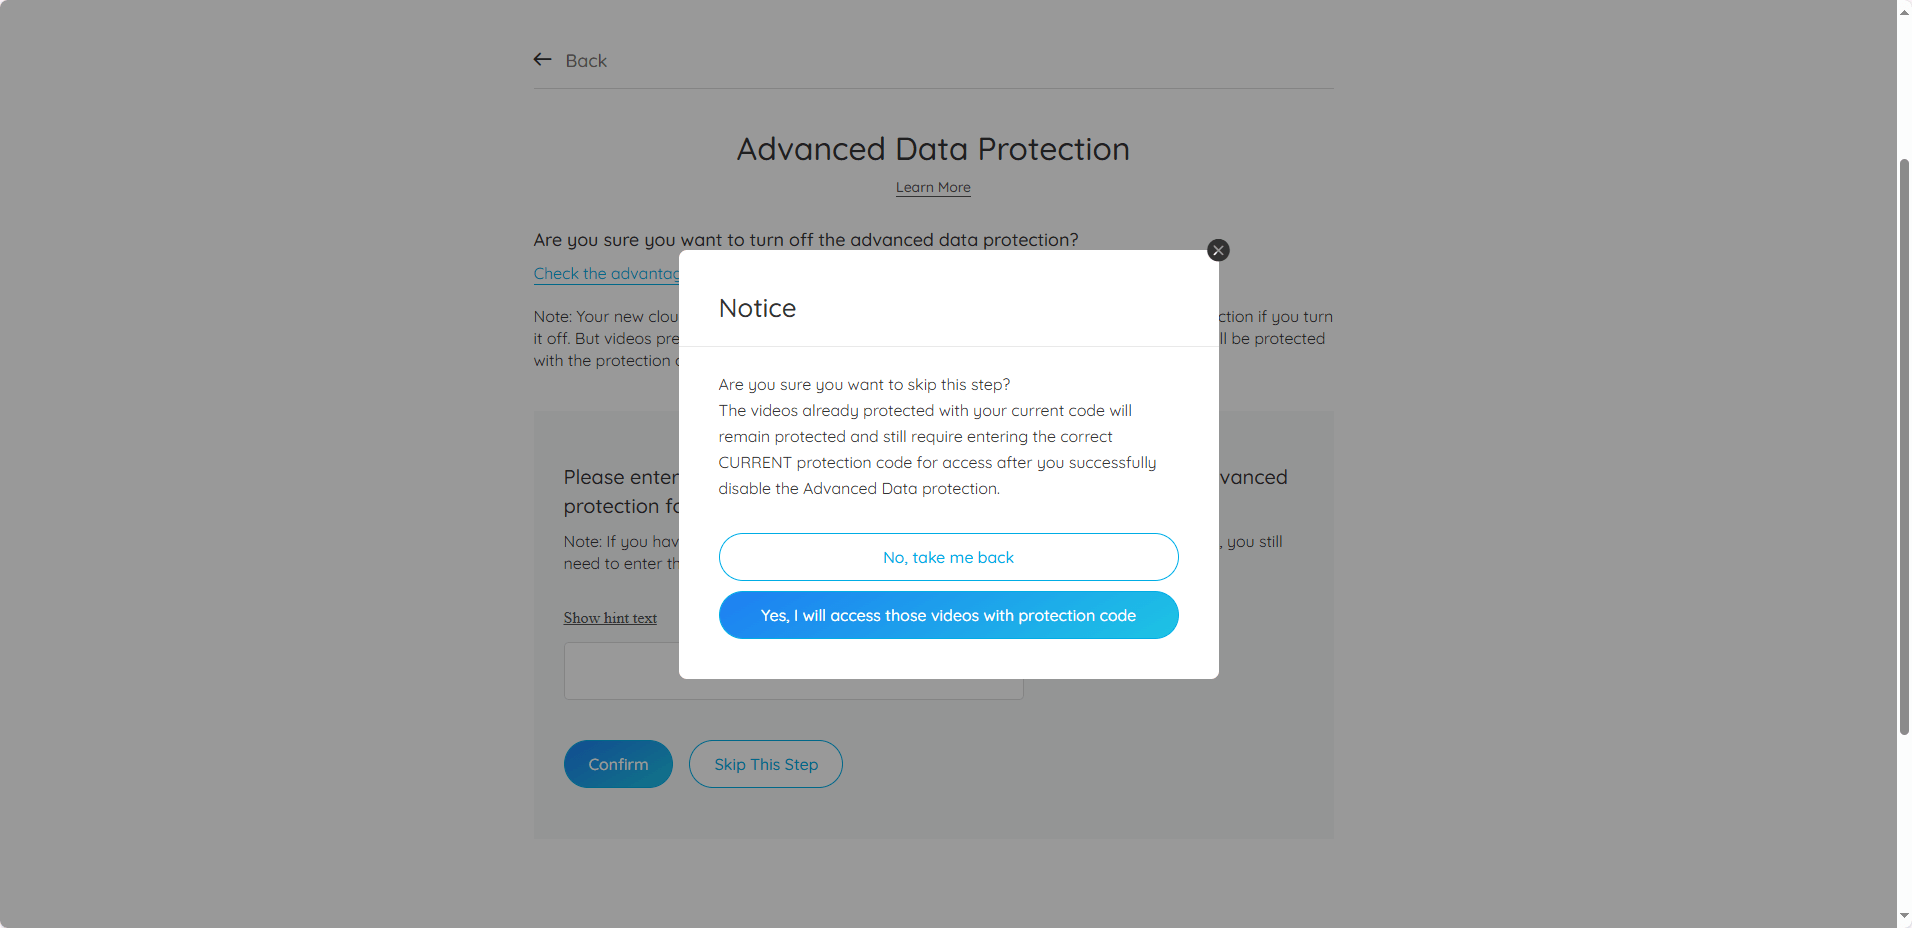
Task: Confirm Yes, I will access those videos with protection code
Action: (x=948, y=615)
